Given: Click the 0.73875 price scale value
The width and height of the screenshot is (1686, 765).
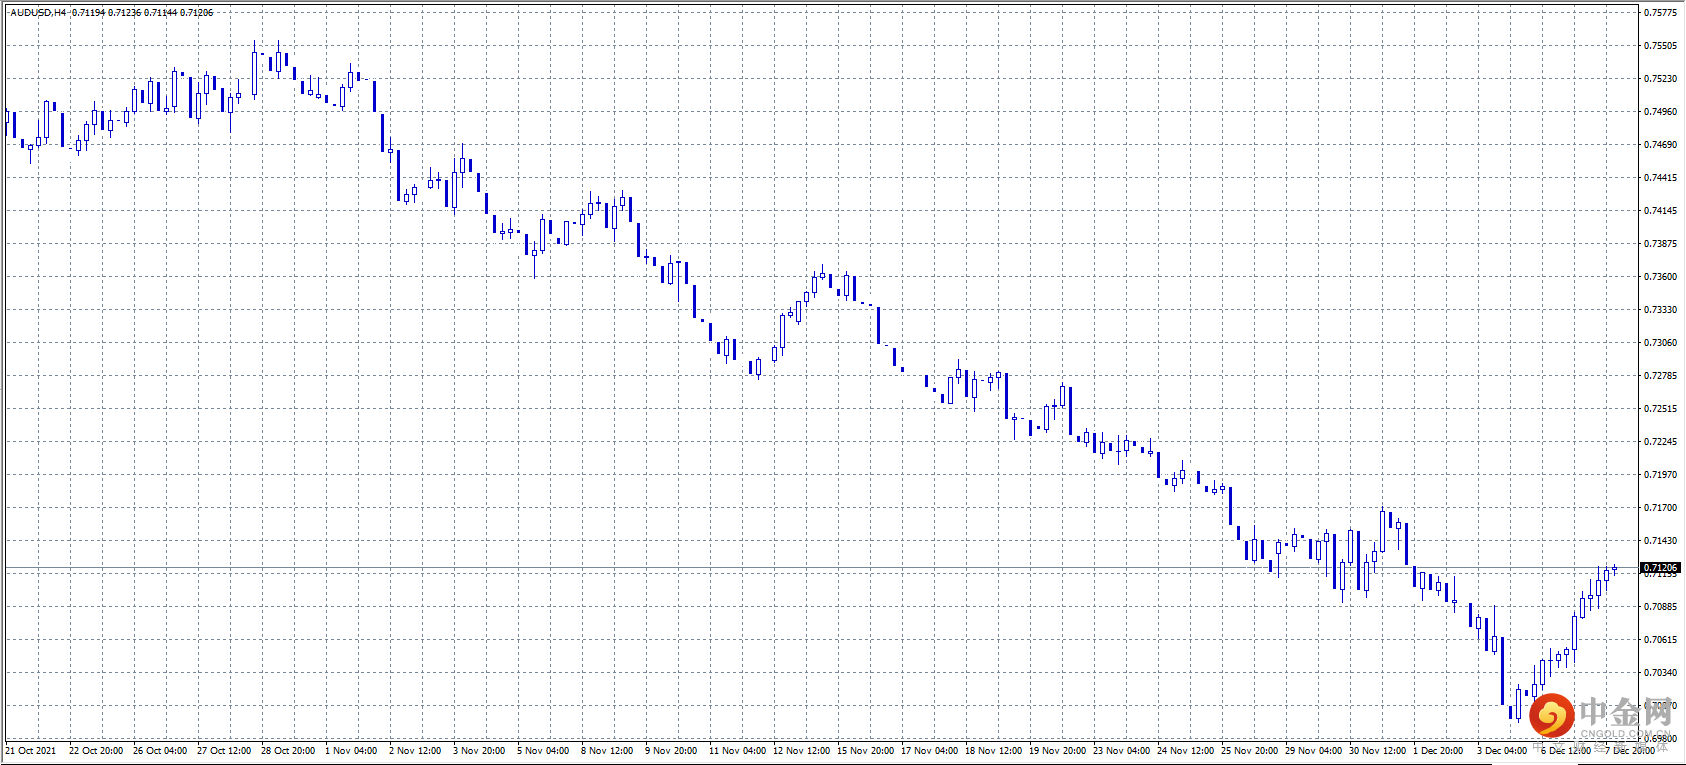Looking at the screenshot, I should 1660,244.
